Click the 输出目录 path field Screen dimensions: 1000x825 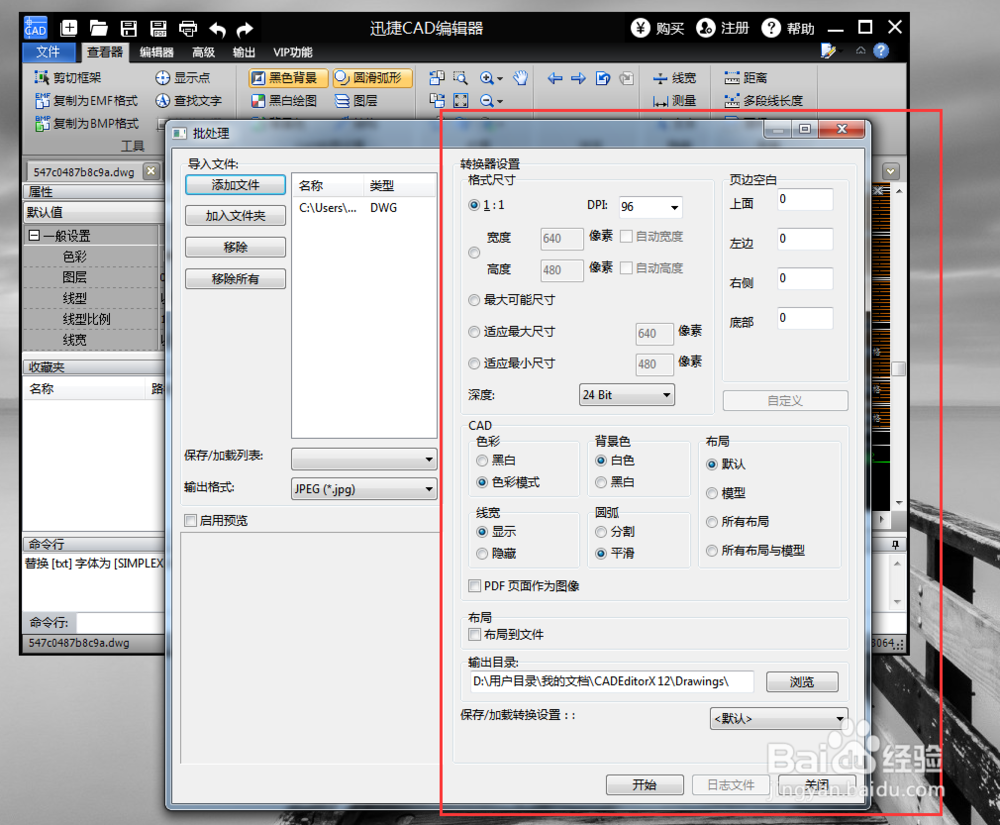[611, 682]
